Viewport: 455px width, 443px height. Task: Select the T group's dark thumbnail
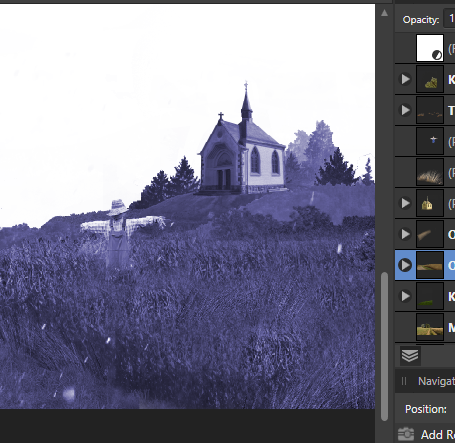430,110
